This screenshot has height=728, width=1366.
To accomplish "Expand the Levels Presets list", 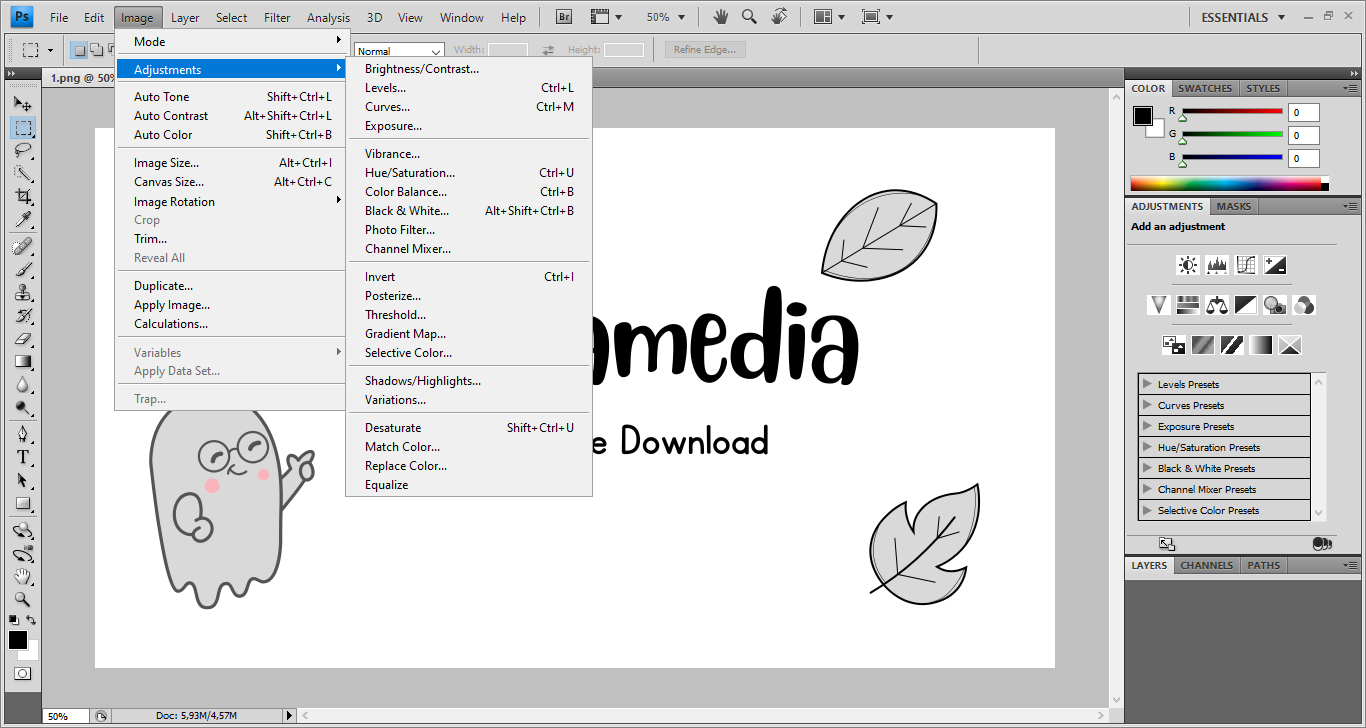I will pyautogui.click(x=1147, y=384).
